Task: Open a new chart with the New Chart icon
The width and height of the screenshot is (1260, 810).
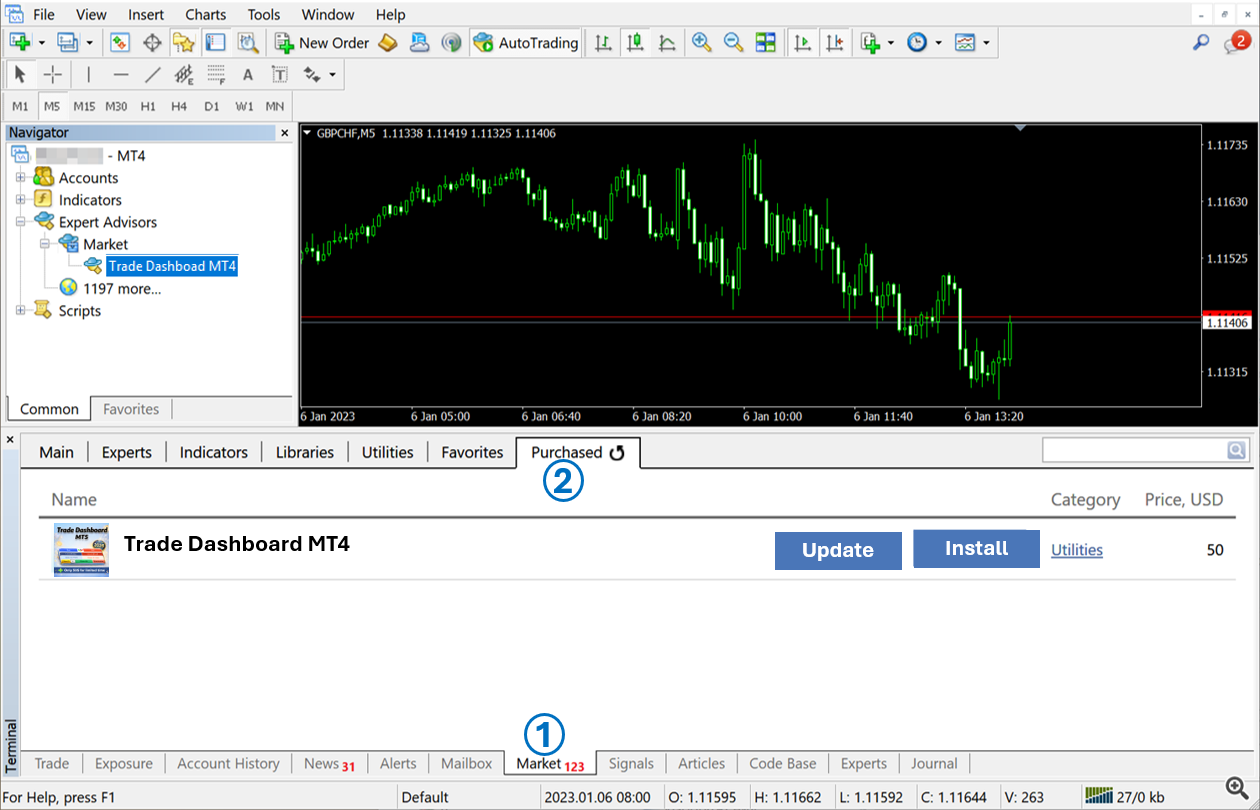Action: [x=19, y=42]
